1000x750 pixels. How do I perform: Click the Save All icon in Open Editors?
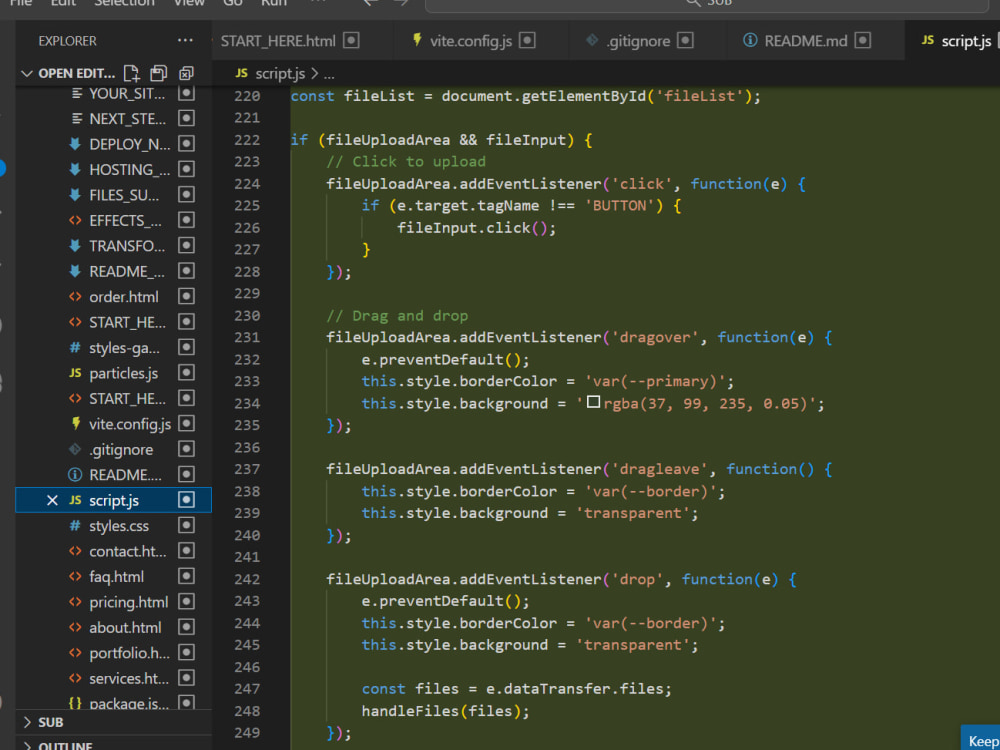click(x=159, y=73)
